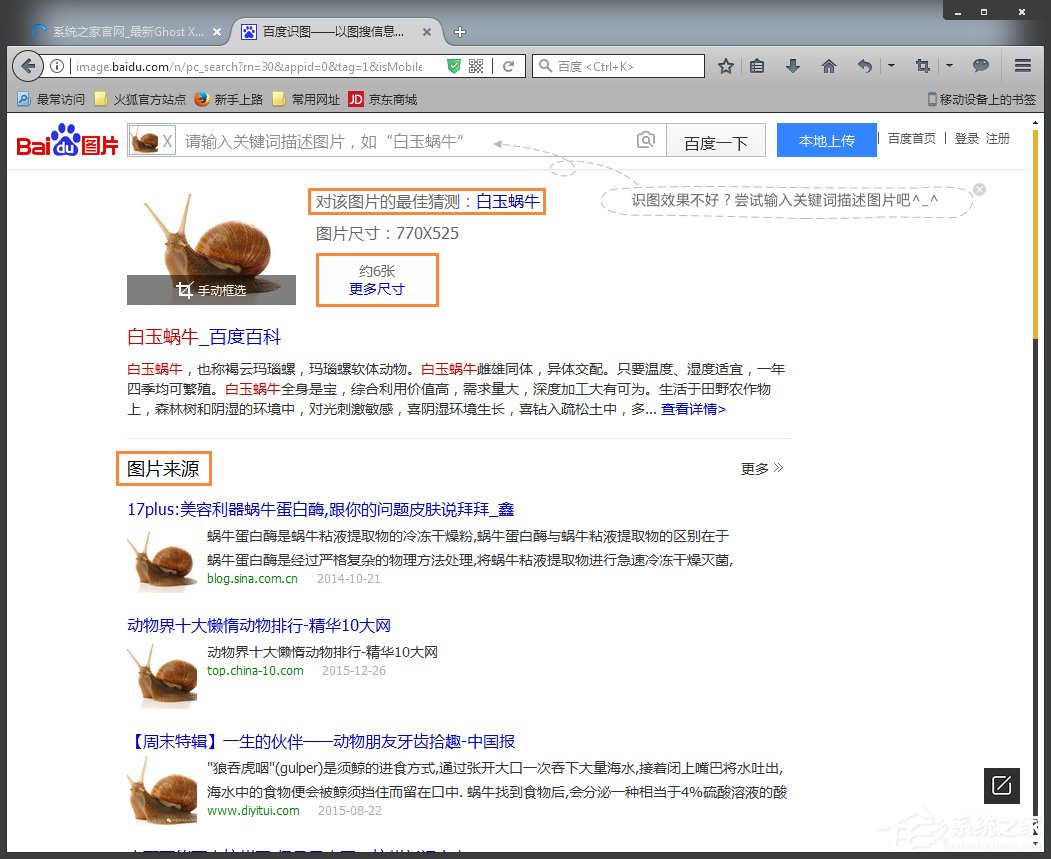
Task: Click the mobile device bookmarks phone icon
Action: pyautogui.click(x=930, y=99)
